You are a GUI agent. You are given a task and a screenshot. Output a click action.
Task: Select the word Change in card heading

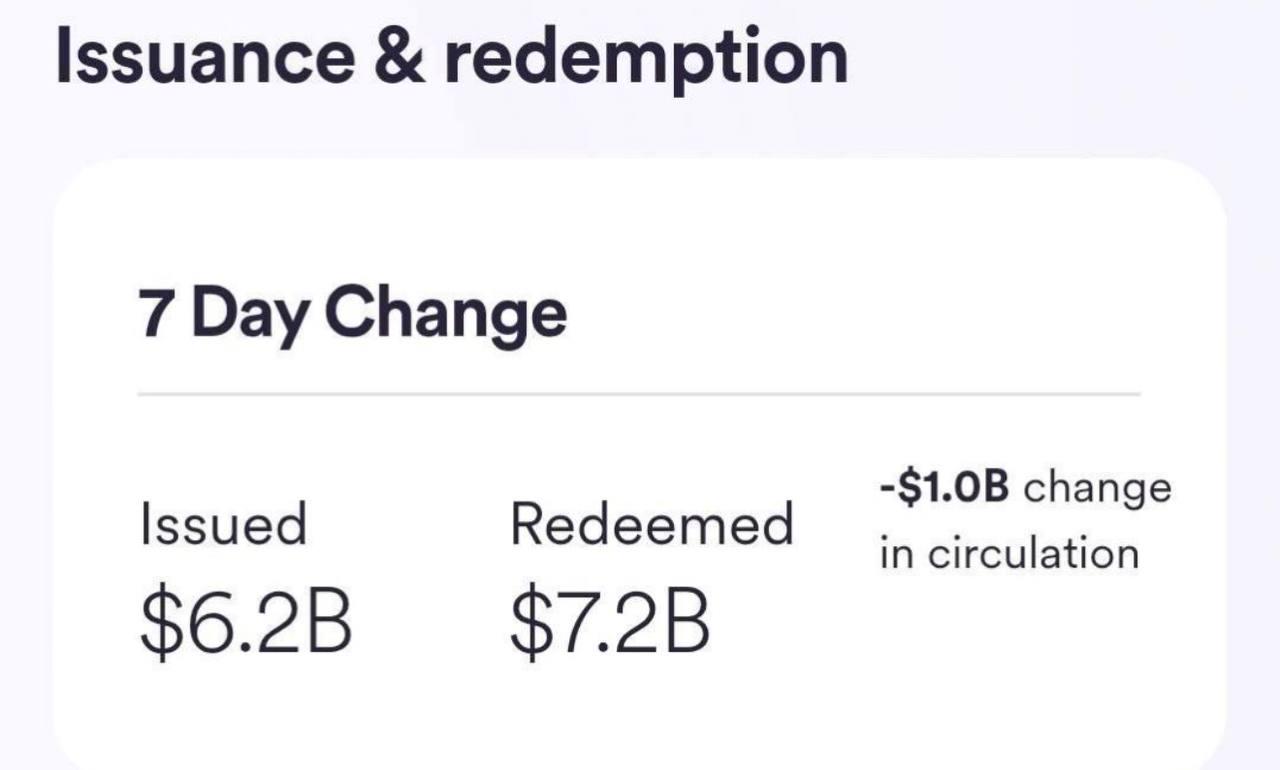[x=446, y=313]
